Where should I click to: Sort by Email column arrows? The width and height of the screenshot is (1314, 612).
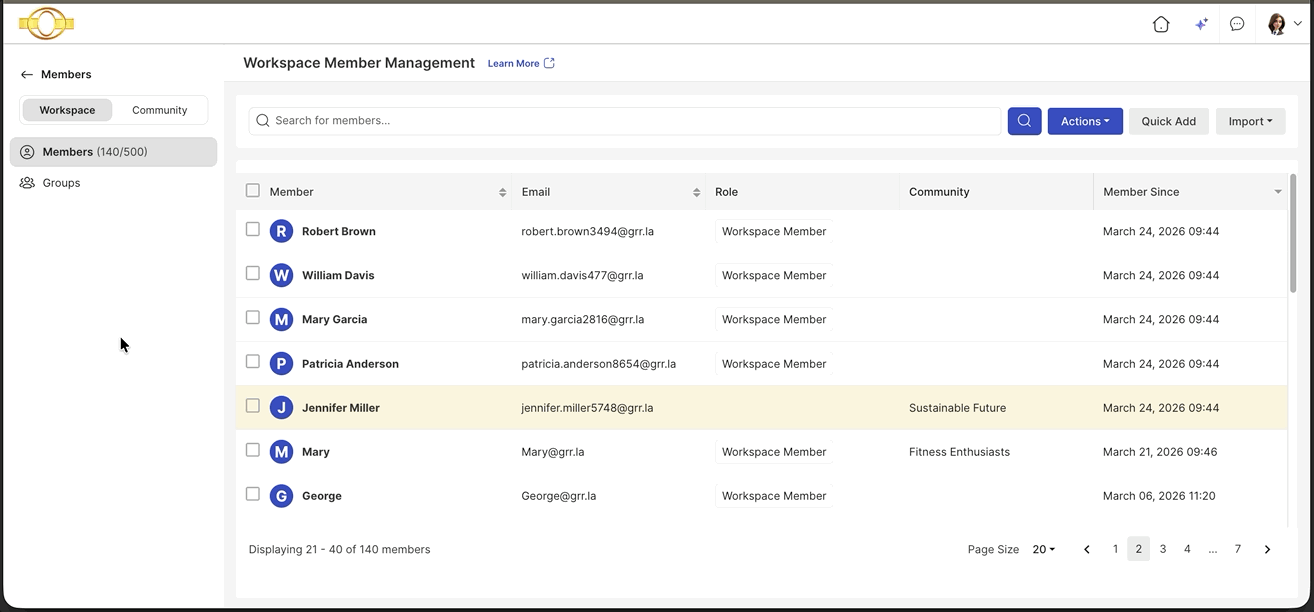coord(696,192)
